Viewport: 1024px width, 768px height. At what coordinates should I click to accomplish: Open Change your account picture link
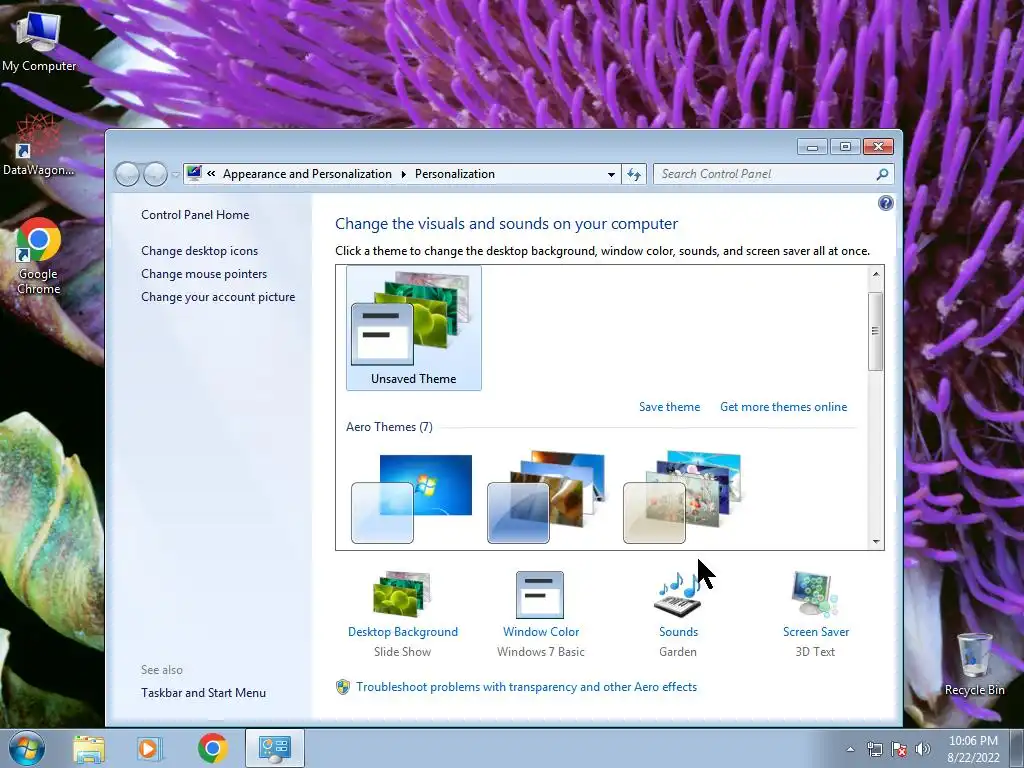[x=217, y=296]
